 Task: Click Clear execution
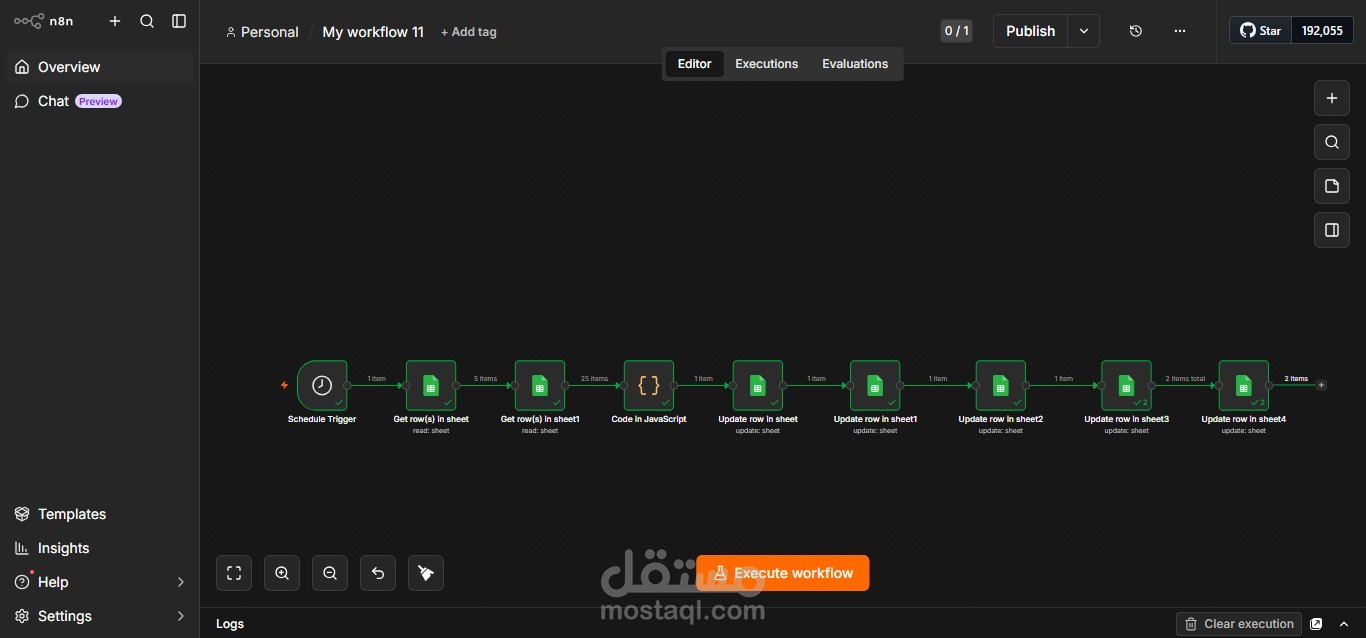[x=1239, y=624]
